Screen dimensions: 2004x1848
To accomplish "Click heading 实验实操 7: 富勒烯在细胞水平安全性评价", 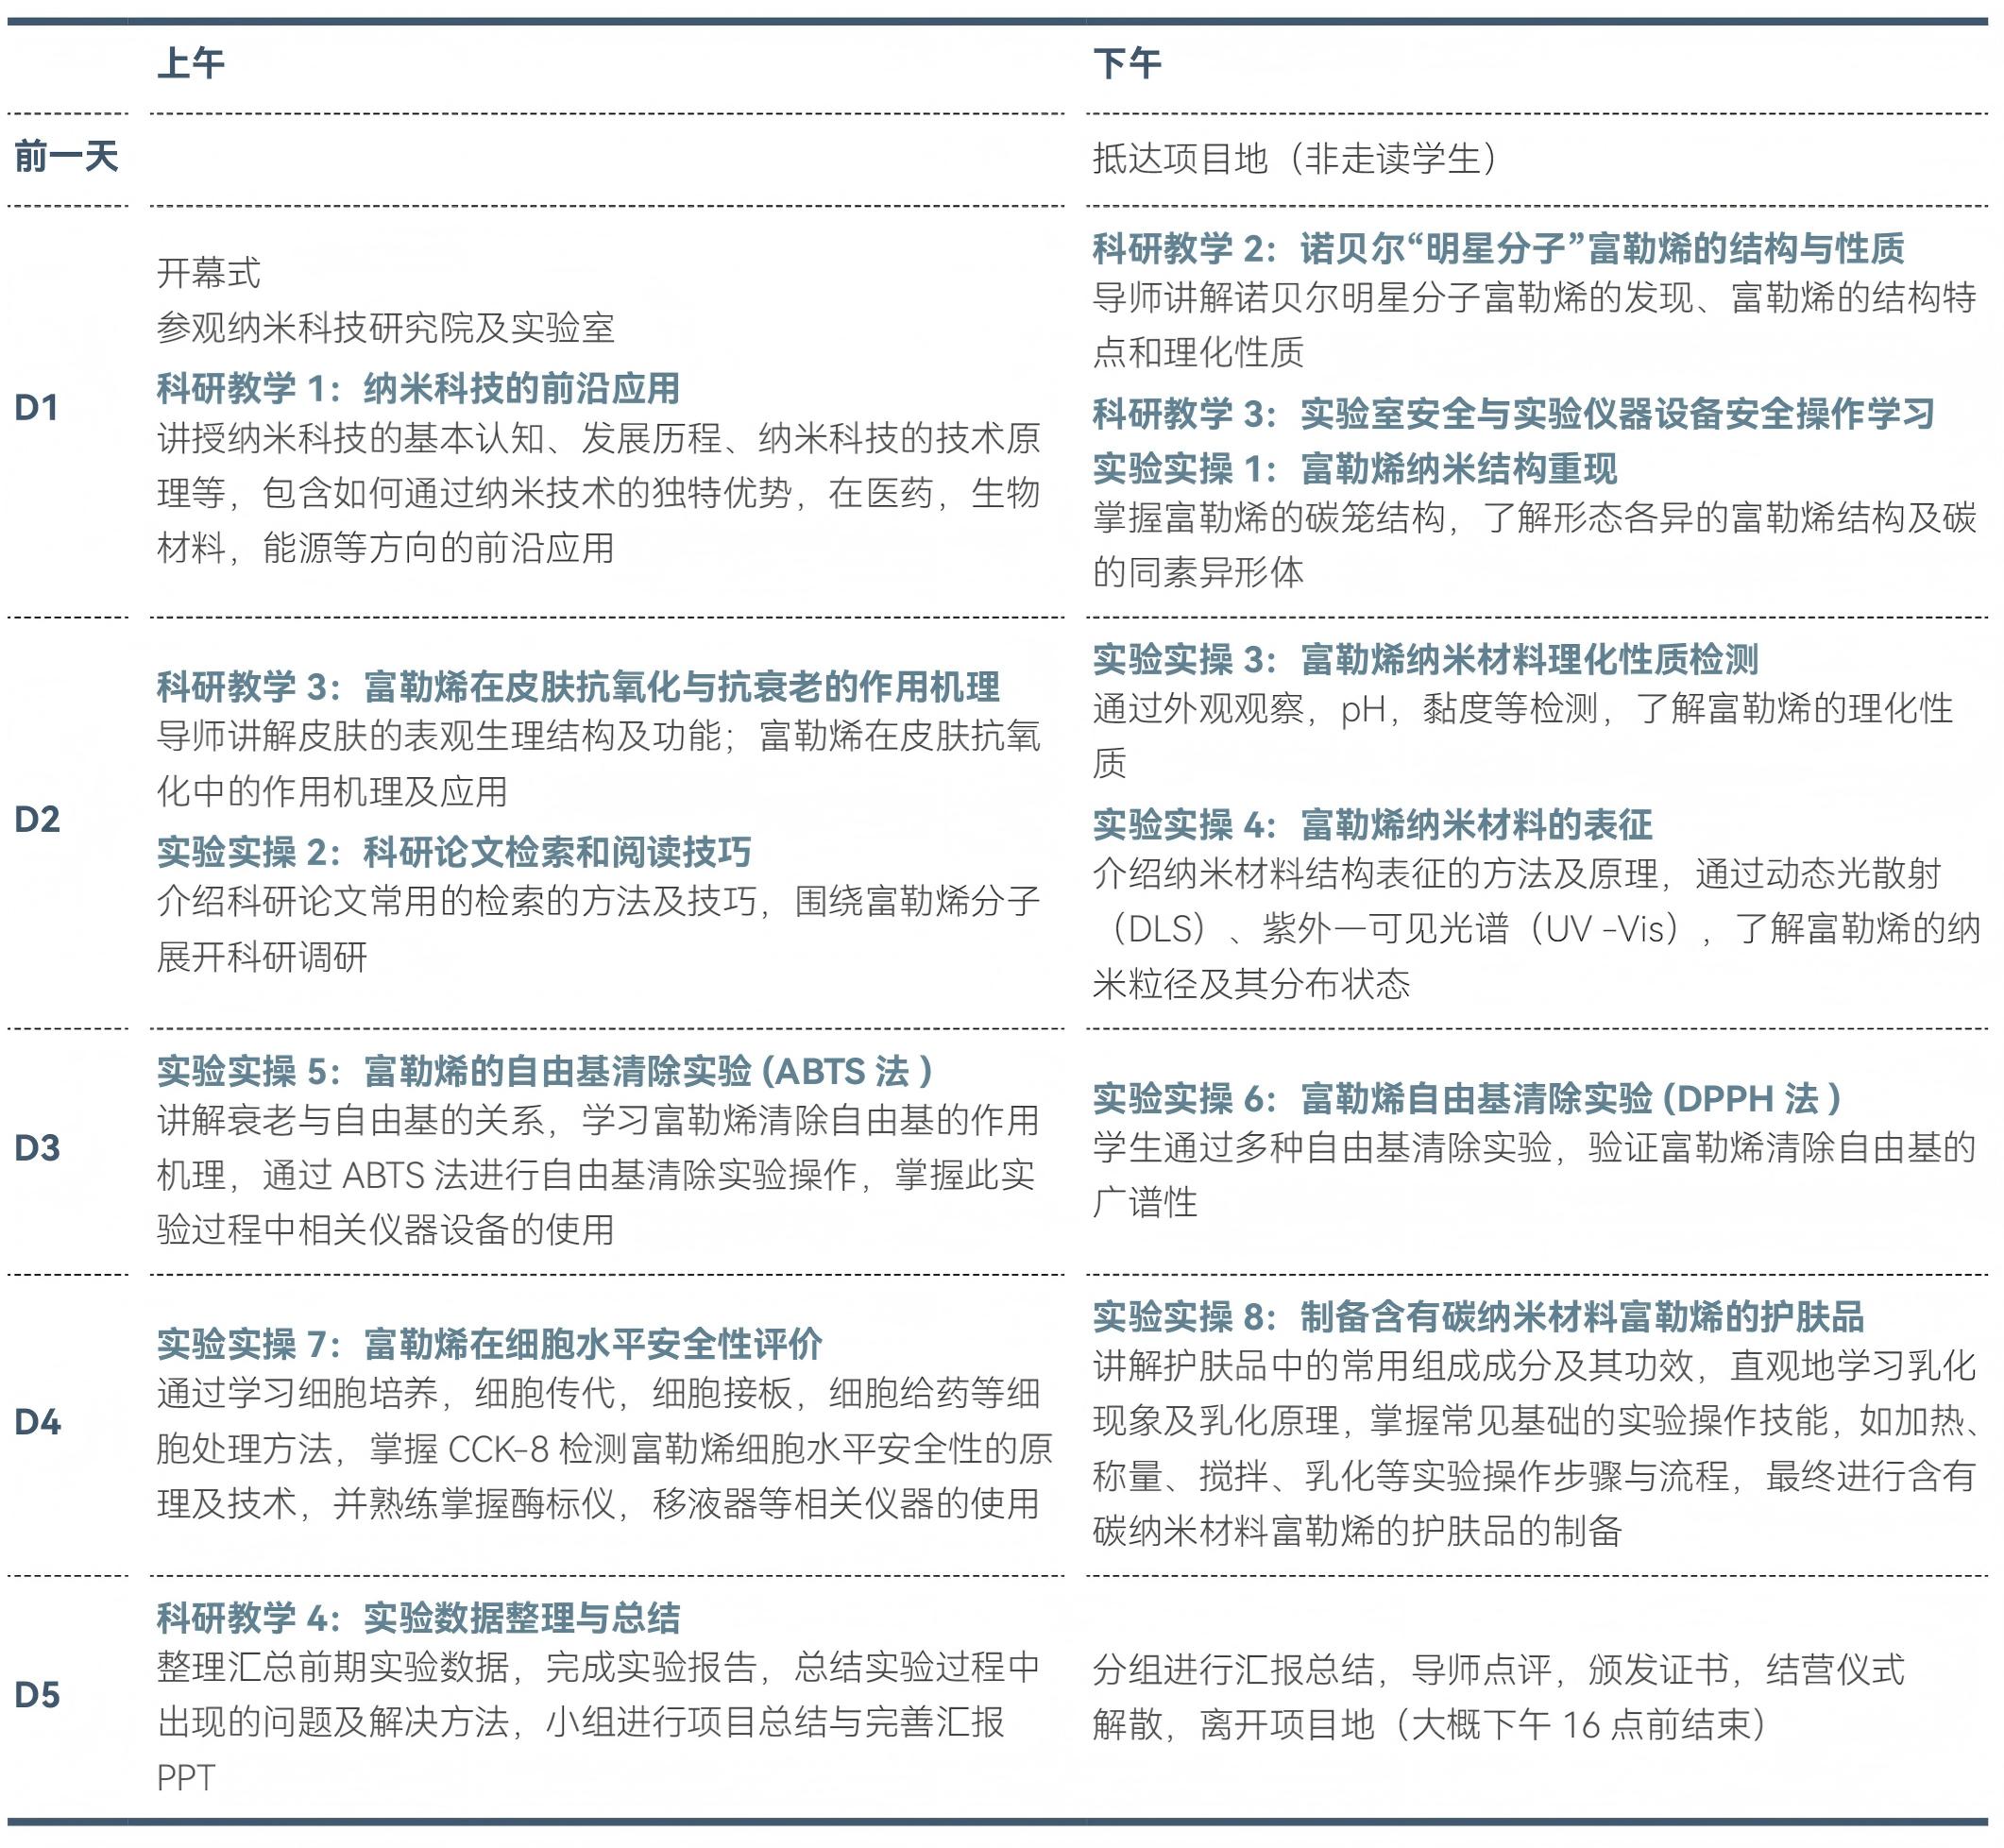I will pyautogui.click(x=489, y=1344).
